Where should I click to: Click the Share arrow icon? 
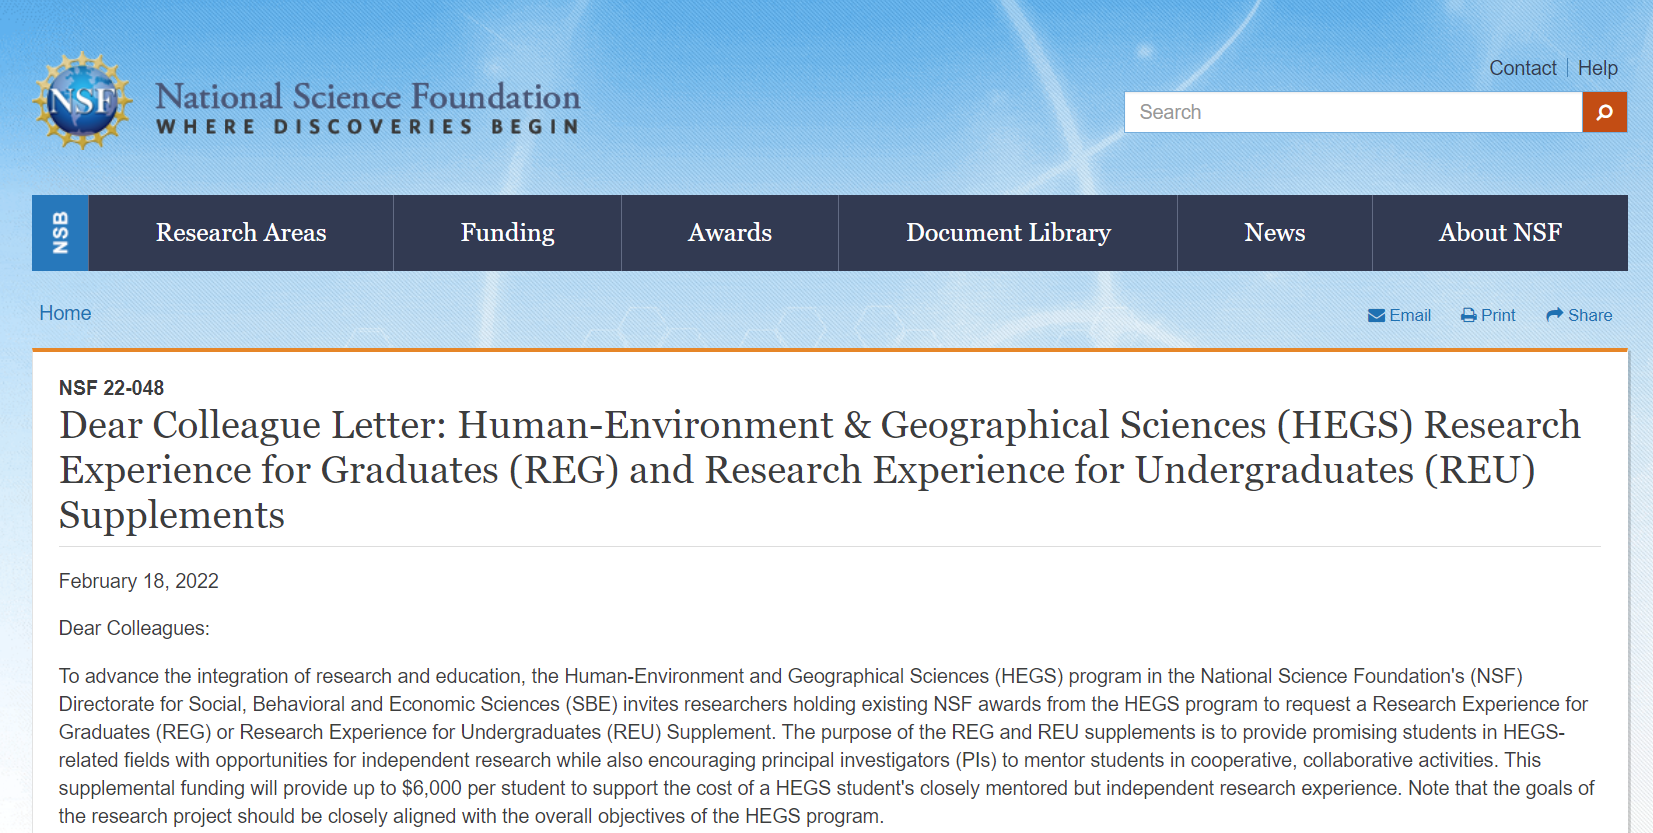click(x=1554, y=315)
